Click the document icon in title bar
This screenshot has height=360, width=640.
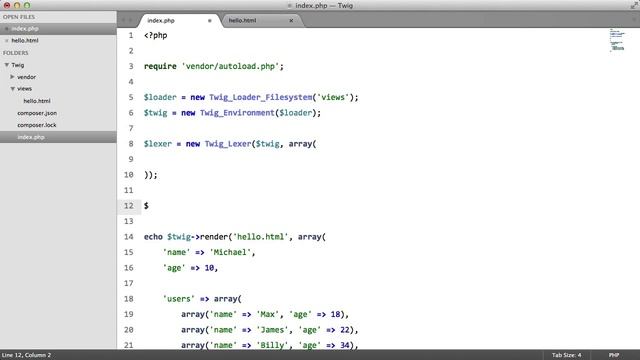tap(290, 6)
